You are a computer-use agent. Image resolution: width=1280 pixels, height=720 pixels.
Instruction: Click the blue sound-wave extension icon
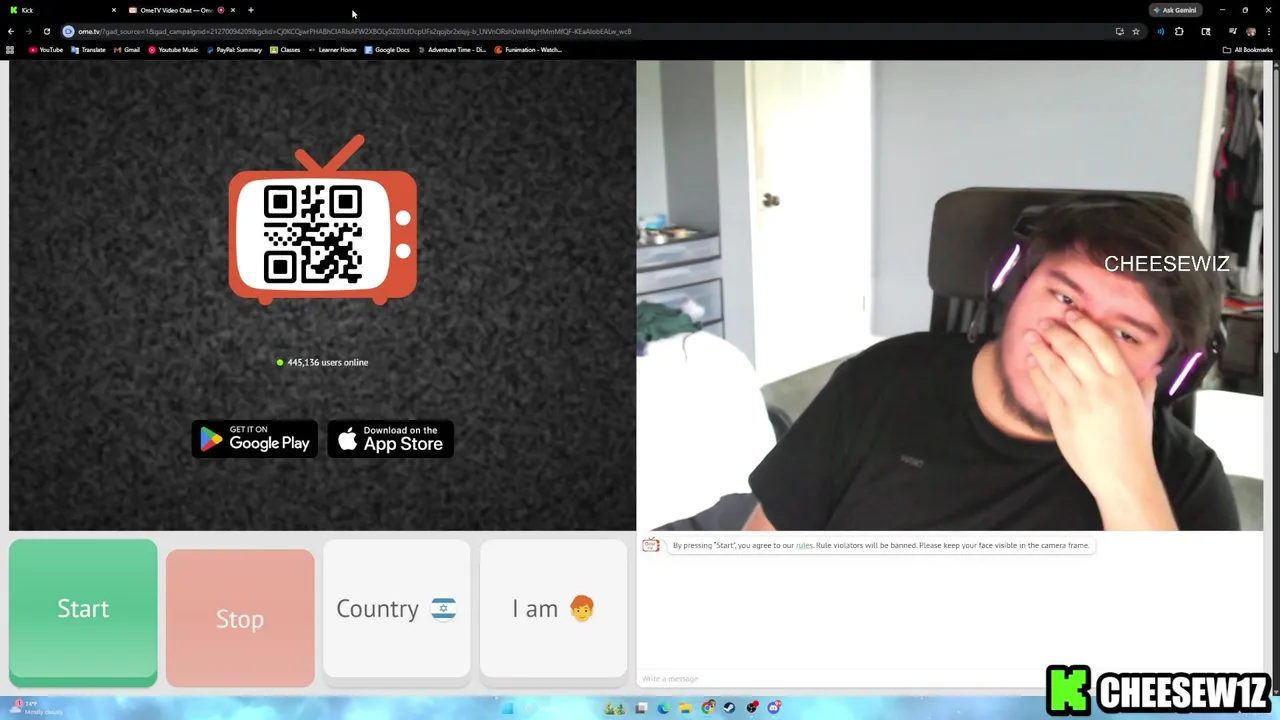tap(1161, 31)
